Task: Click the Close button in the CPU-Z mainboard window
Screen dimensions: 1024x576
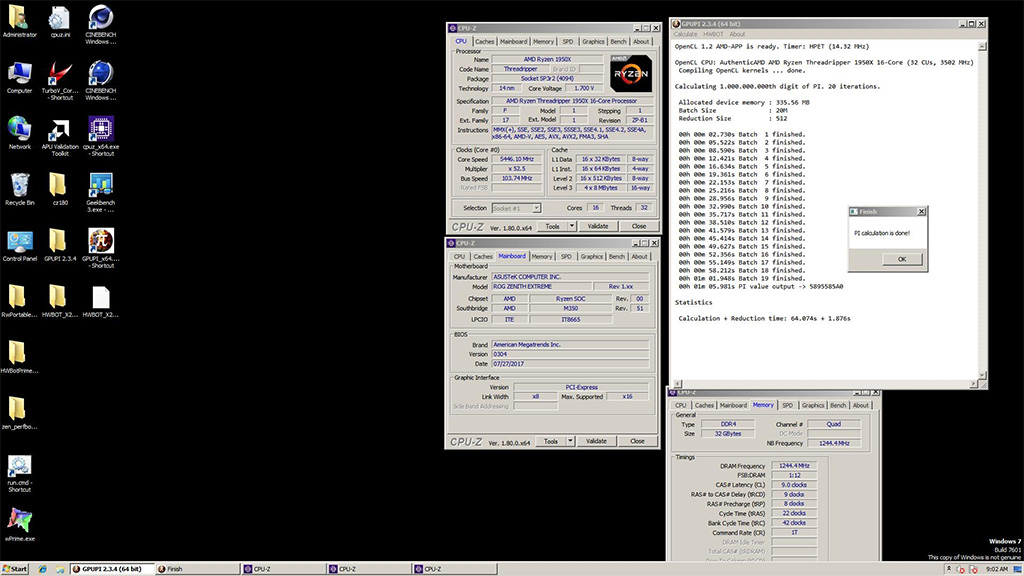Action: (637, 441)
